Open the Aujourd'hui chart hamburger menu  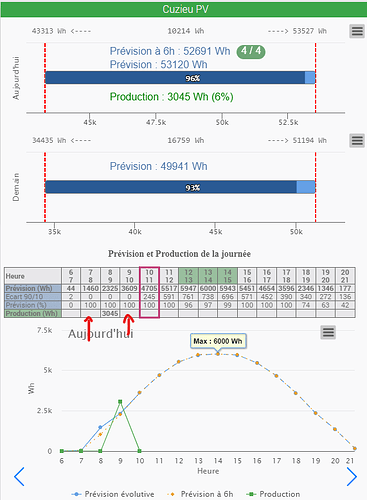click(x=357, y=31)
